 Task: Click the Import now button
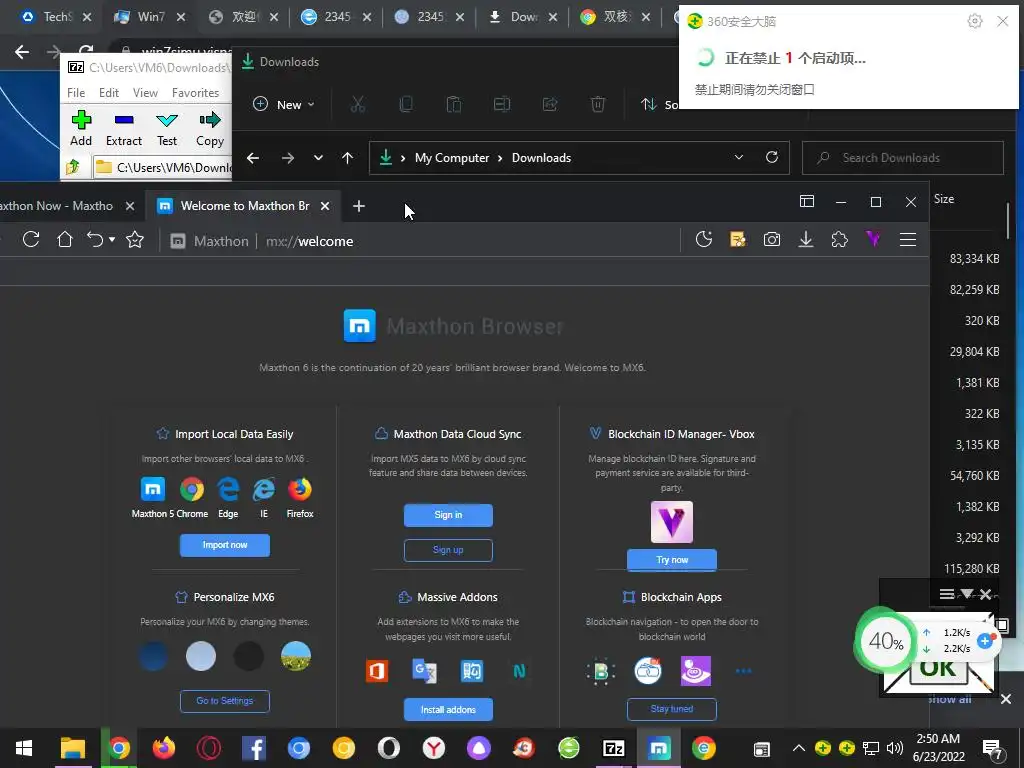(x=225, y=545)
